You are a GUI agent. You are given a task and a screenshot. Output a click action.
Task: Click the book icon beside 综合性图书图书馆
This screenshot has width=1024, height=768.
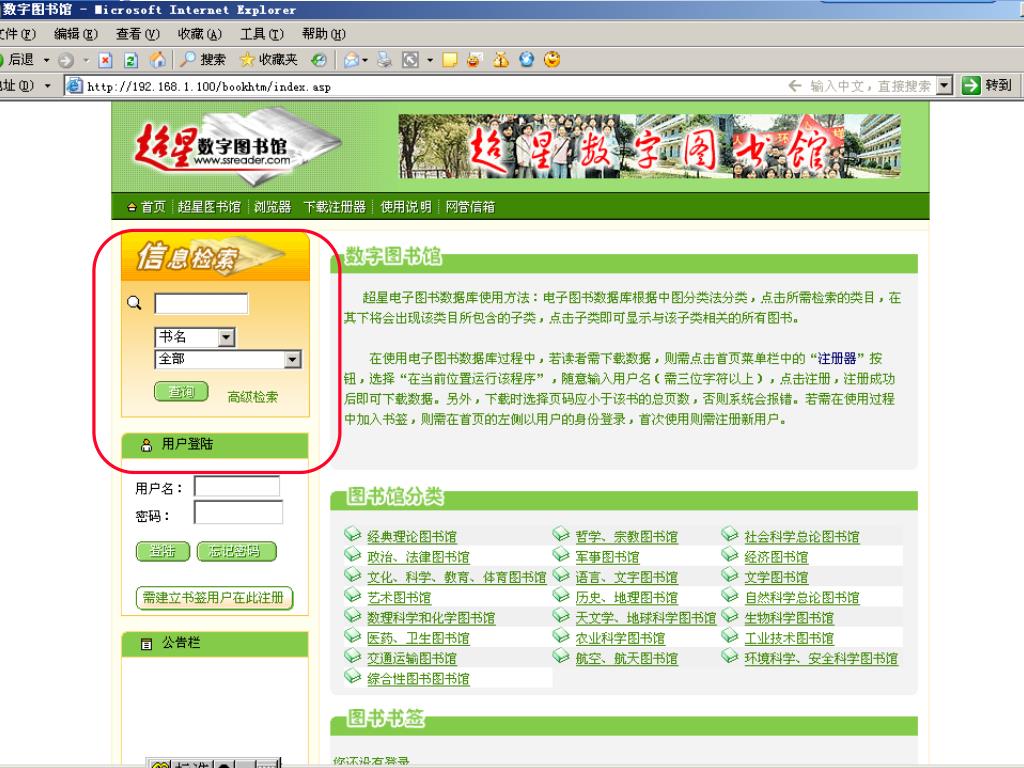point(353,676)
